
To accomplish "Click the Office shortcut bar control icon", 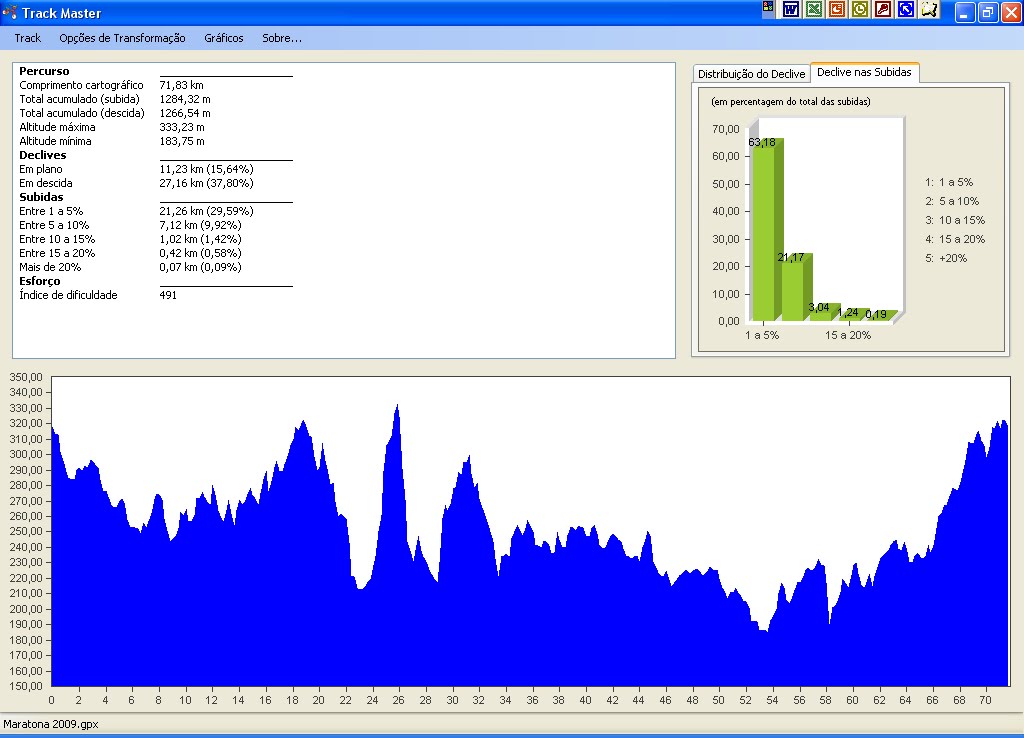I will click(x=768, y=8).
